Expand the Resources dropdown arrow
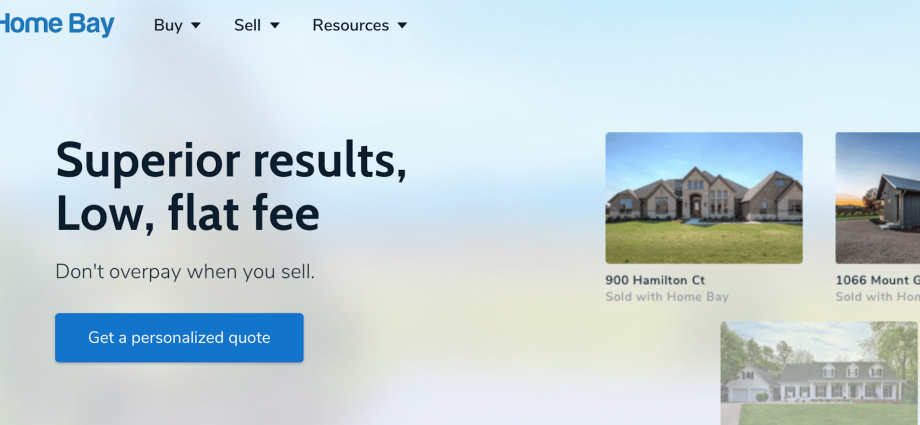Screen dimensions: 920x425 click(402, 25)
